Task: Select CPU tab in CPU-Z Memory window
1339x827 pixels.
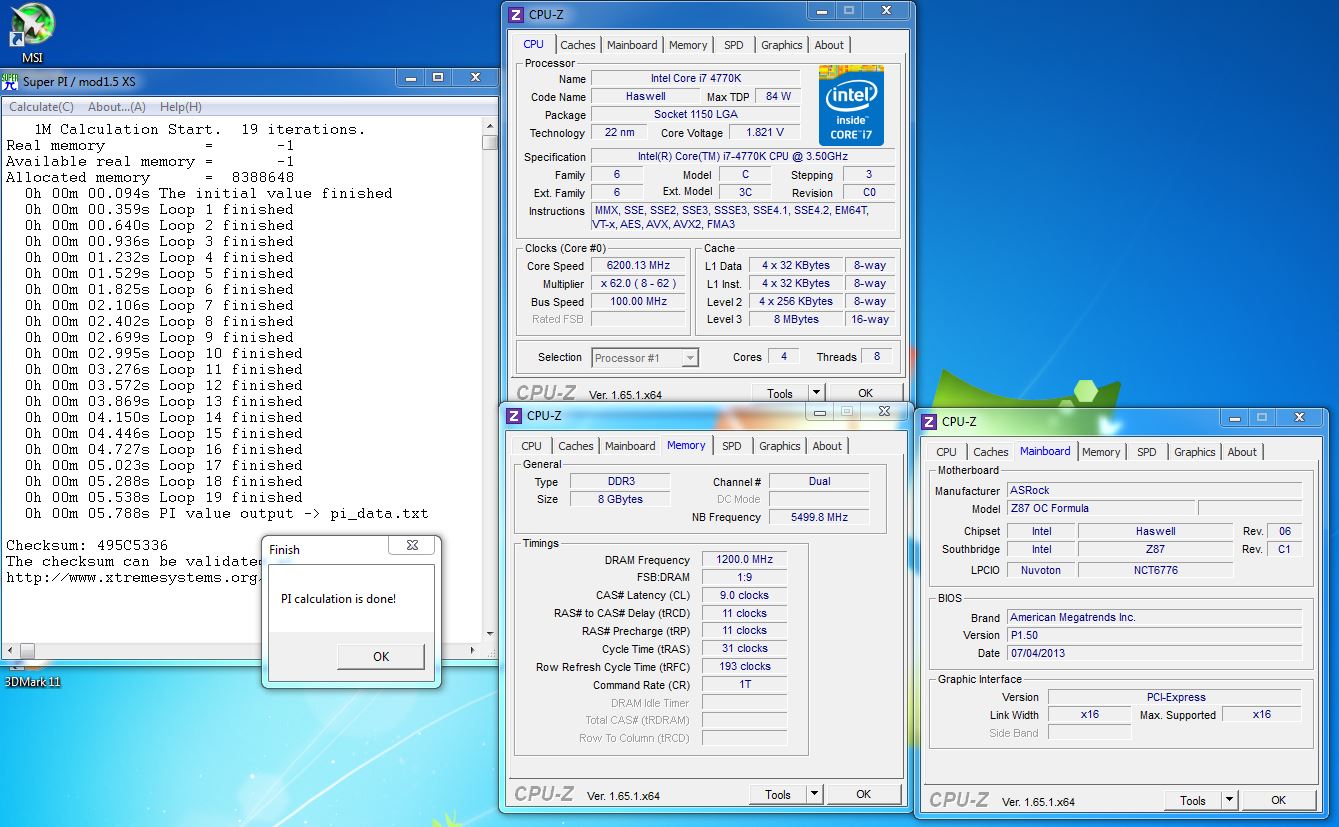Action: point(532,446)
